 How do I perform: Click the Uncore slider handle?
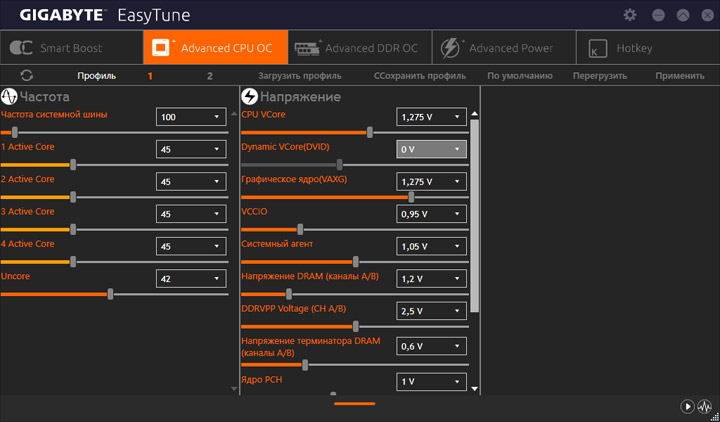point(110,294)
